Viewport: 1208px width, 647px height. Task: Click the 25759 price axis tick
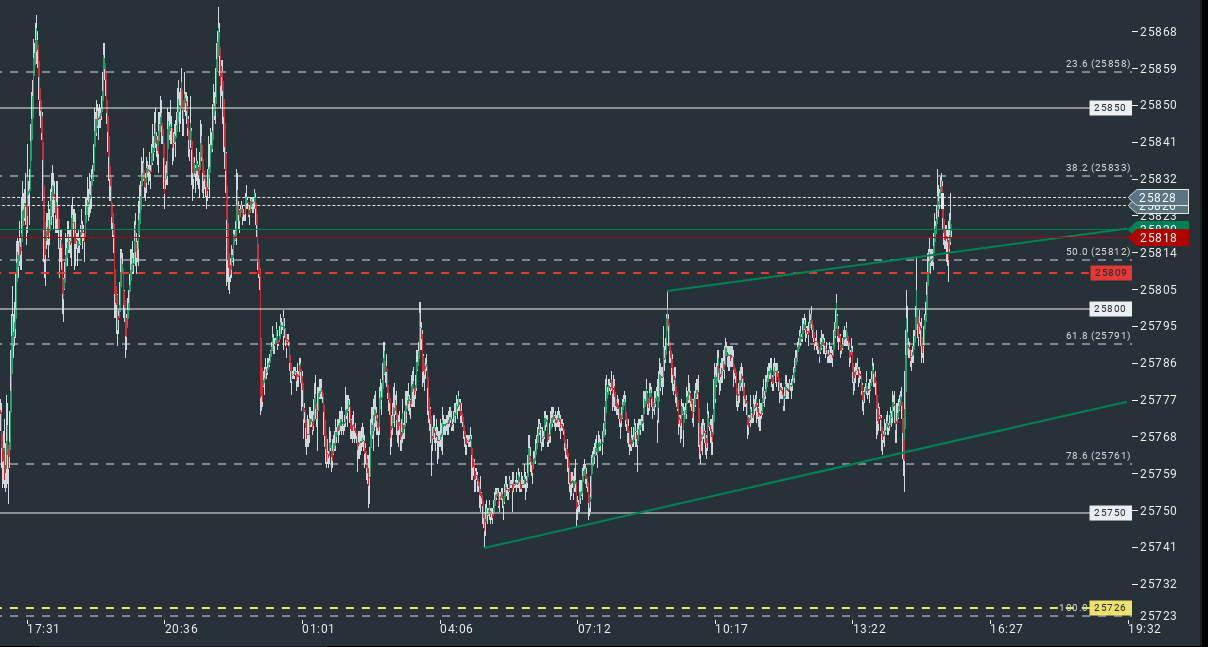click(1158, 474)
